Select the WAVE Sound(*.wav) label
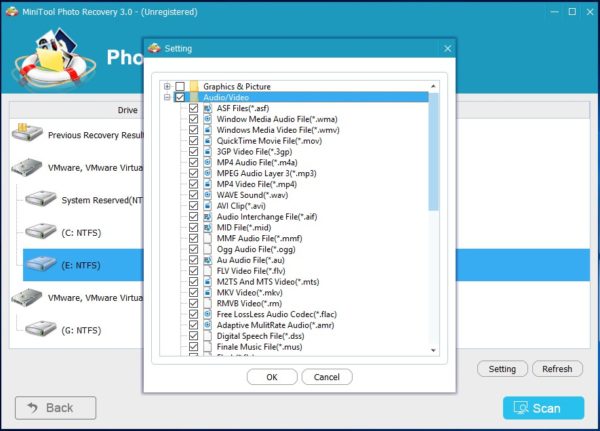The width and height of the screenshot is (600, 431). tap(252, 195)
